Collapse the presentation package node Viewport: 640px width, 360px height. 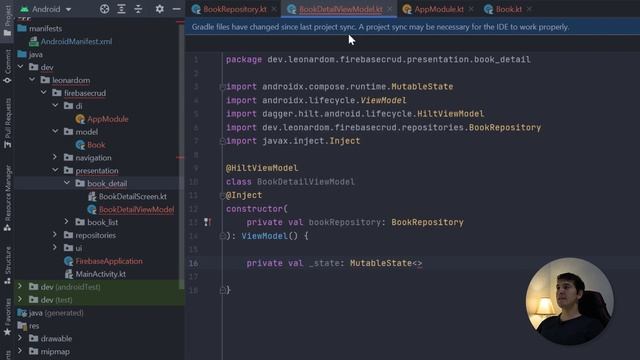coord(56,171)
